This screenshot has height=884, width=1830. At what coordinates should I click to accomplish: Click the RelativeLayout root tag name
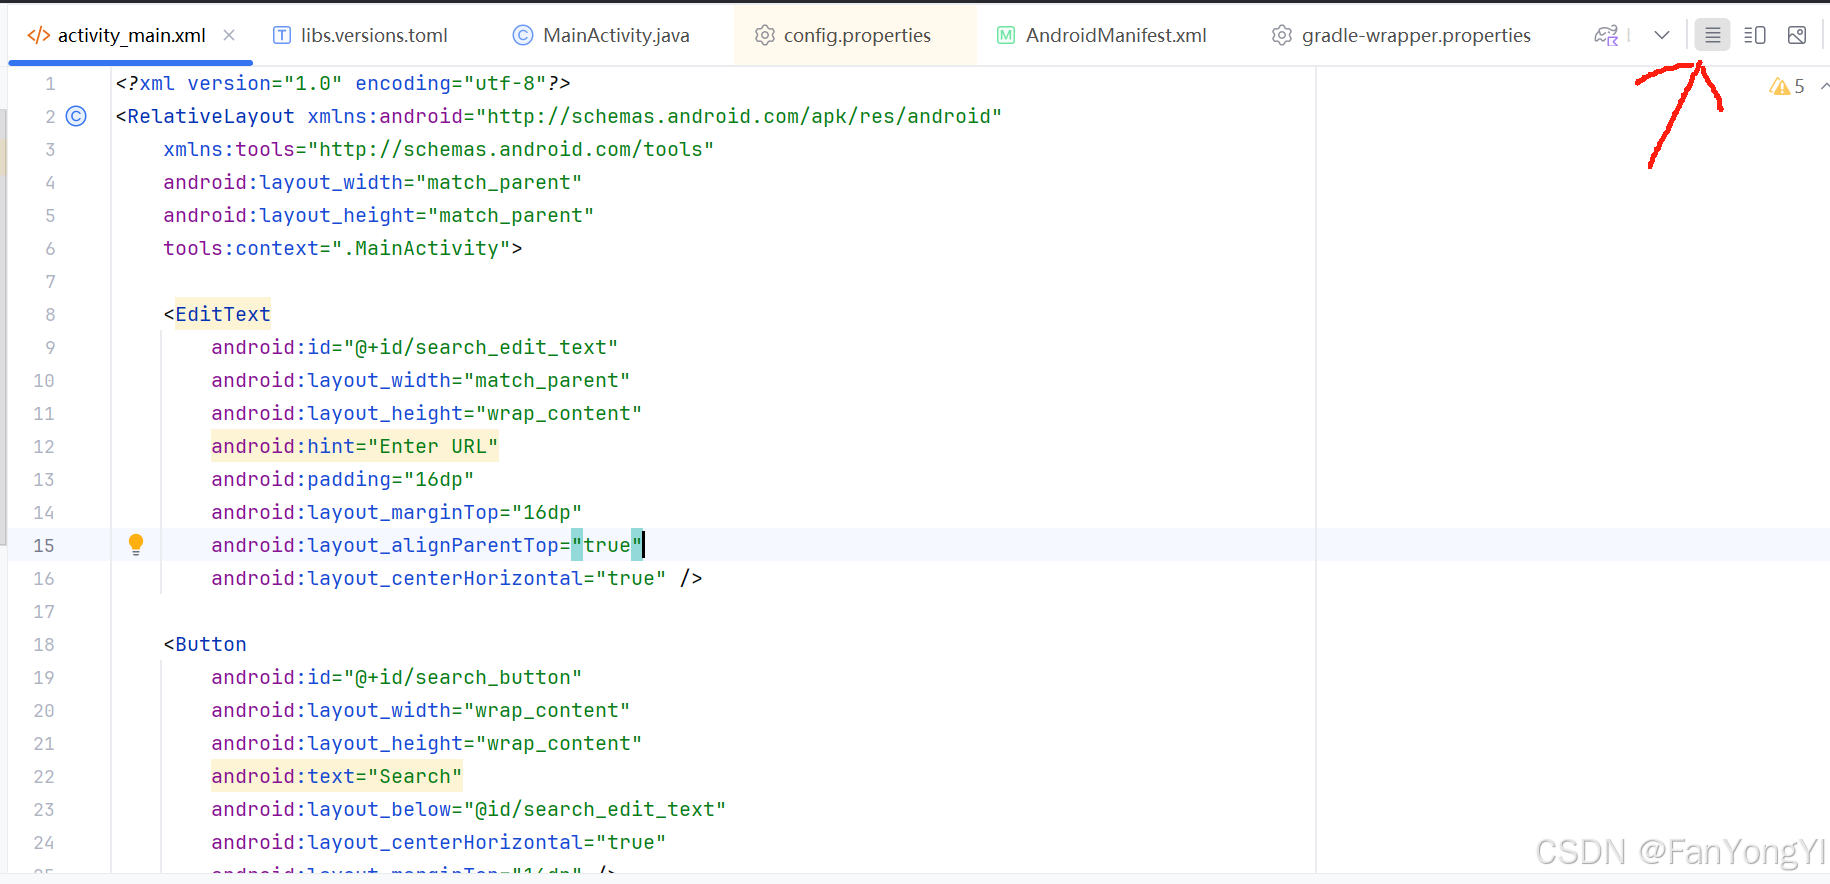click(211, 117)
